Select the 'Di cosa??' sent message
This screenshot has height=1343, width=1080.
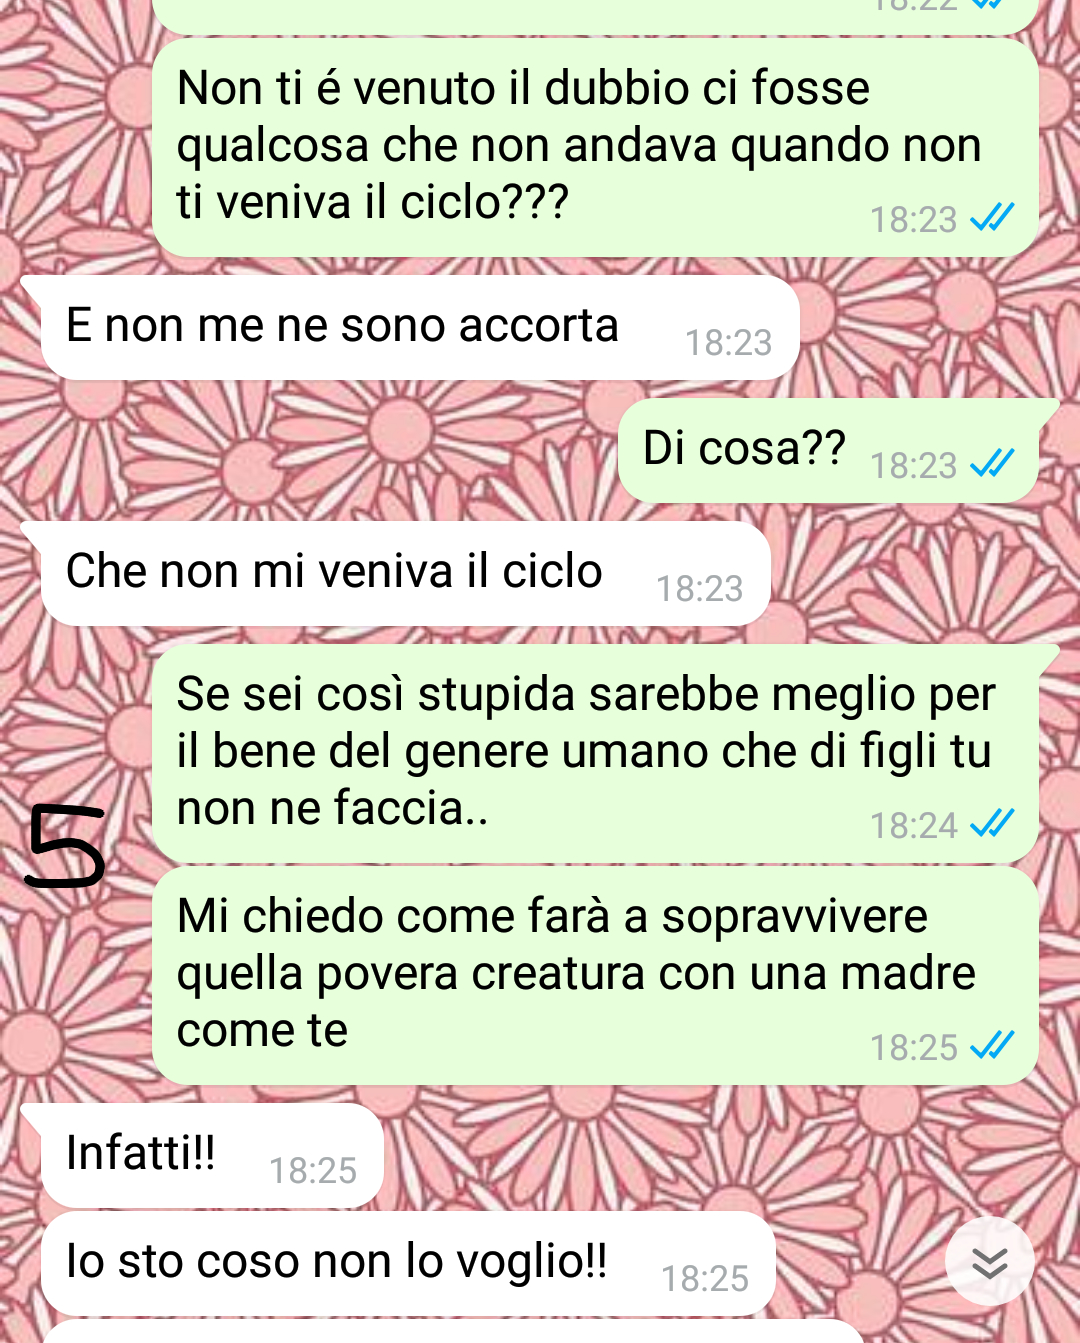pyautogui.click(x=829, y=450)
